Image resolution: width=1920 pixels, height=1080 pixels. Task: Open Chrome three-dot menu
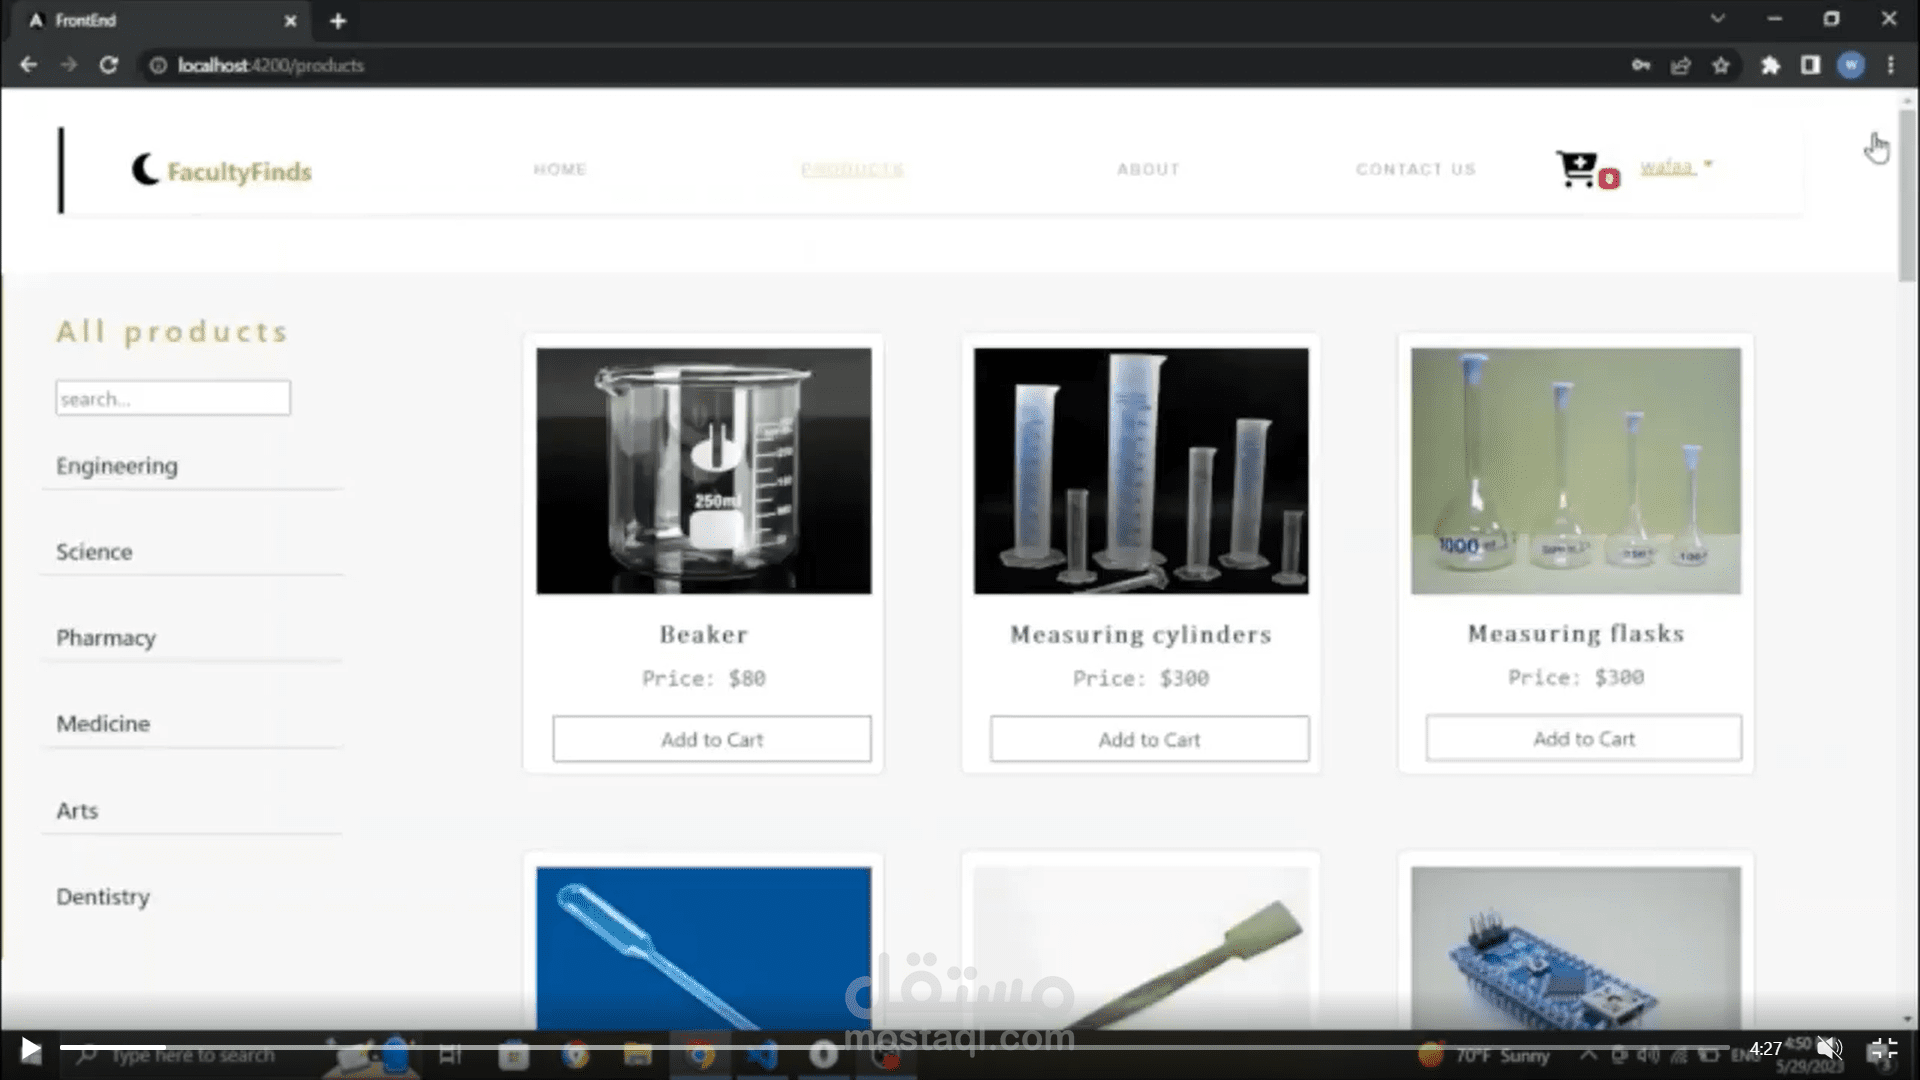click(1890, 65)
